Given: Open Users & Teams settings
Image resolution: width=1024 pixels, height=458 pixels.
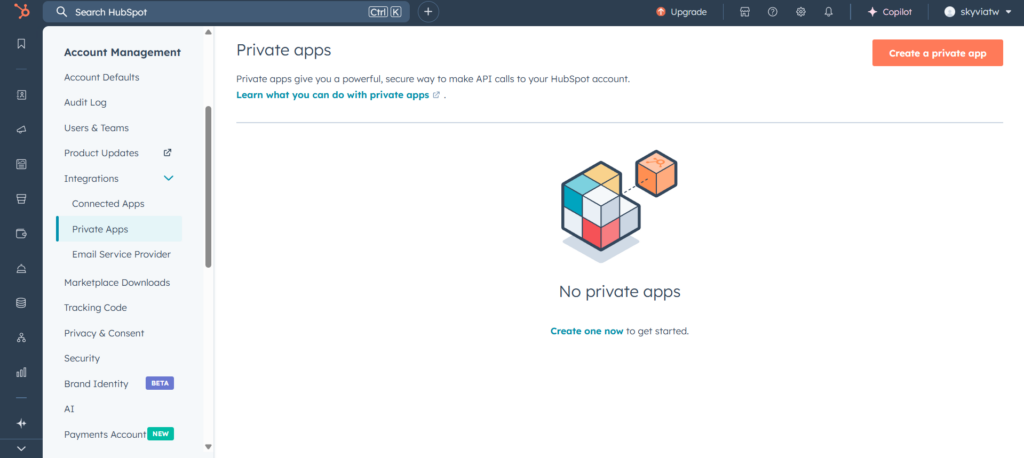Looking at the screenshot, I should [96, 128].
